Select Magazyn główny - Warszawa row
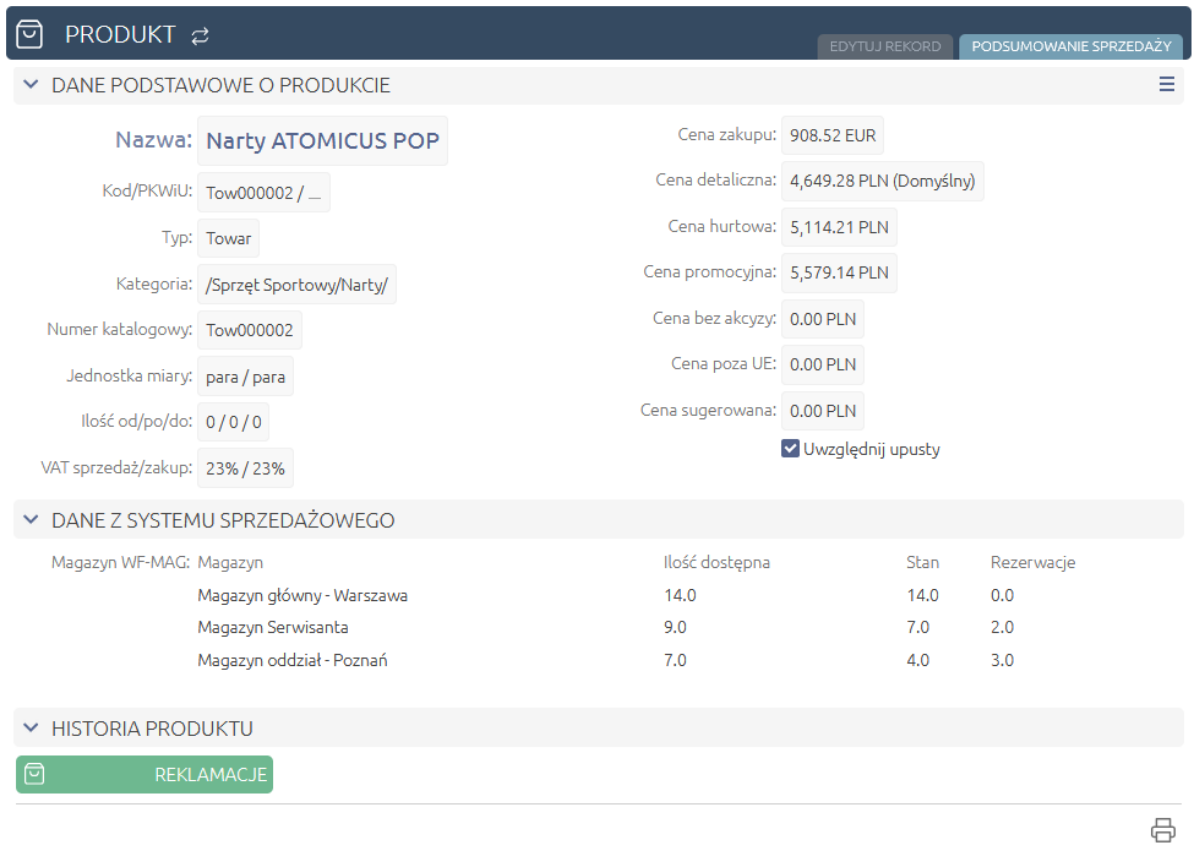 (x=302, y=596)
